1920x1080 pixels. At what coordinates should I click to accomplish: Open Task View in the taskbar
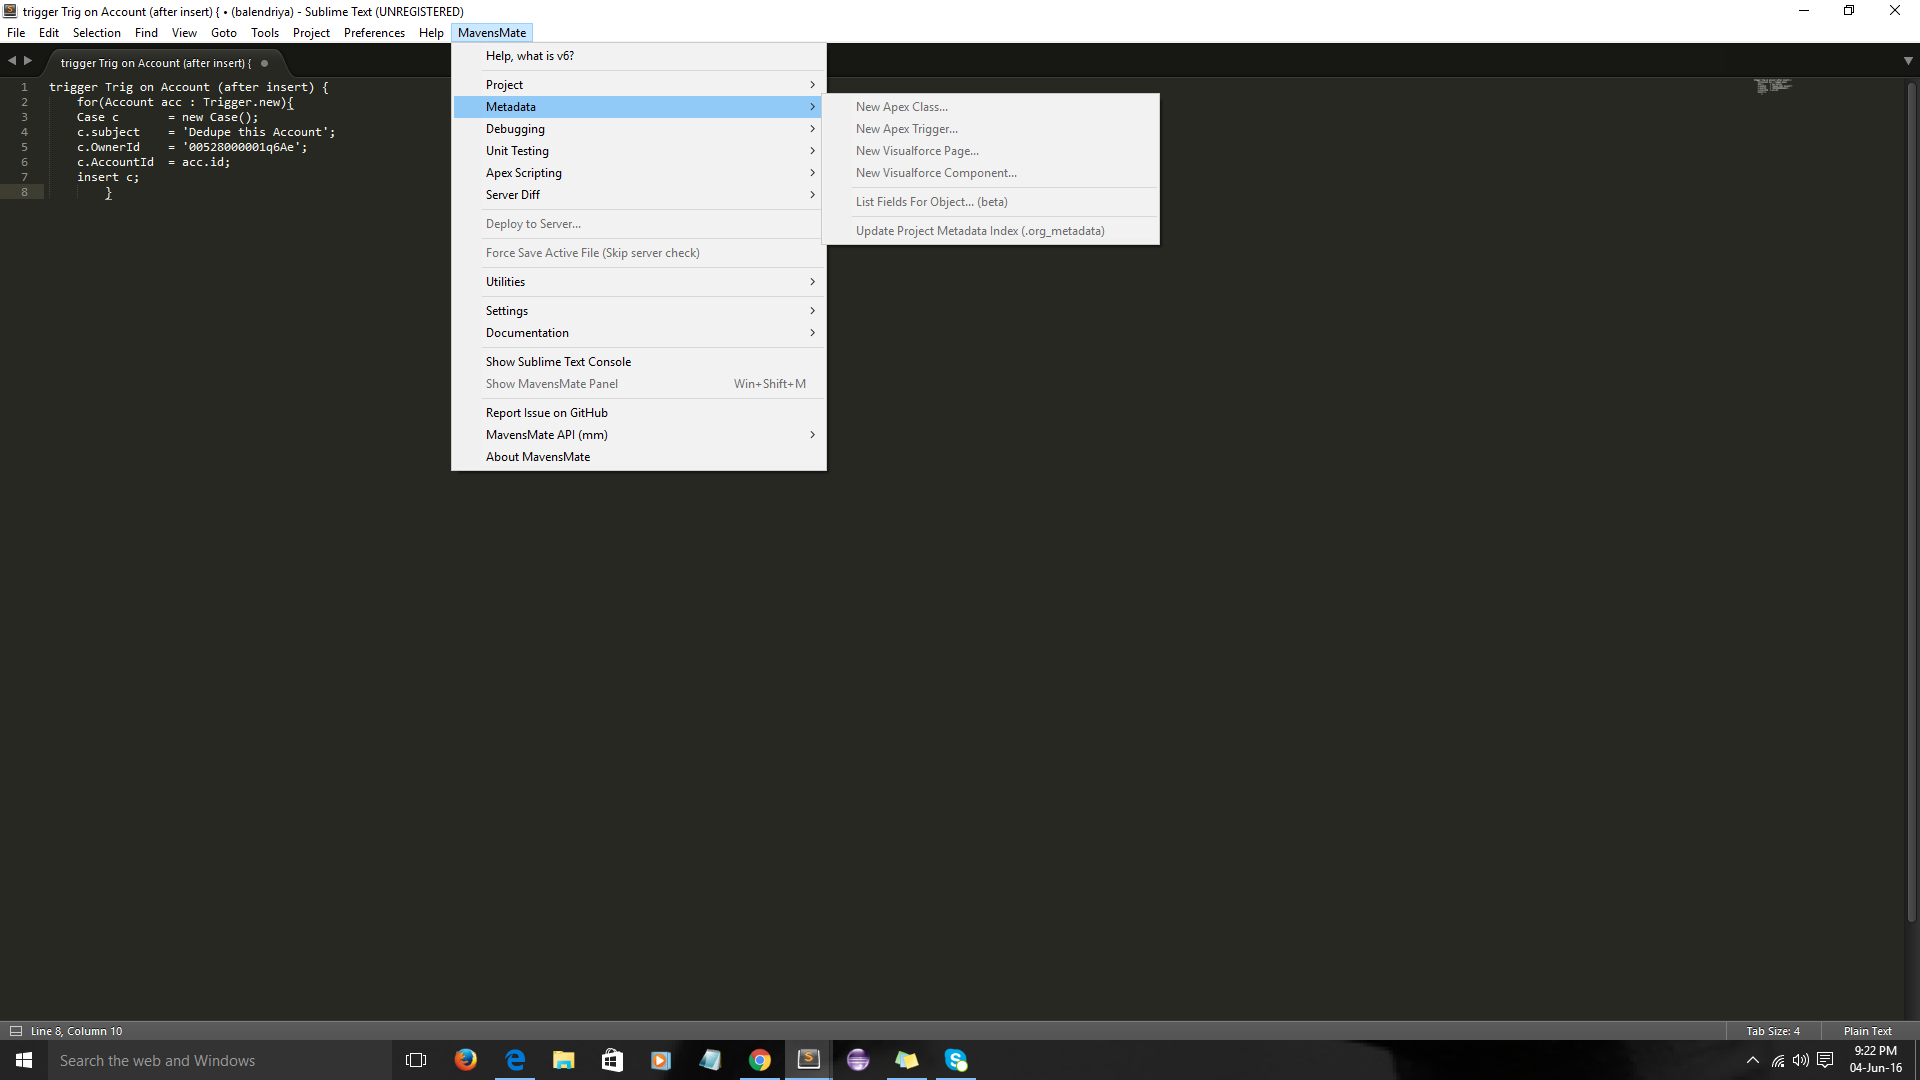pyautogui.click(x=416, y=1060)
